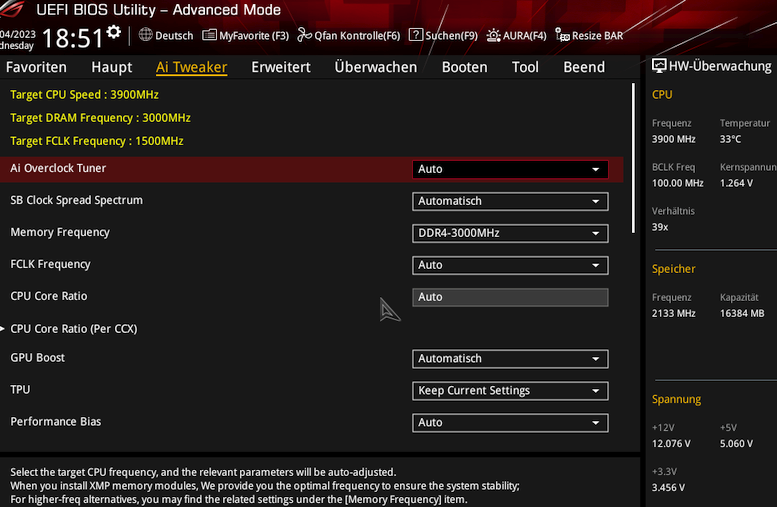Click the HW-Überwachung monitor icon
The width and height of the screenshot is (777, 507).
(x=659, y=65)
